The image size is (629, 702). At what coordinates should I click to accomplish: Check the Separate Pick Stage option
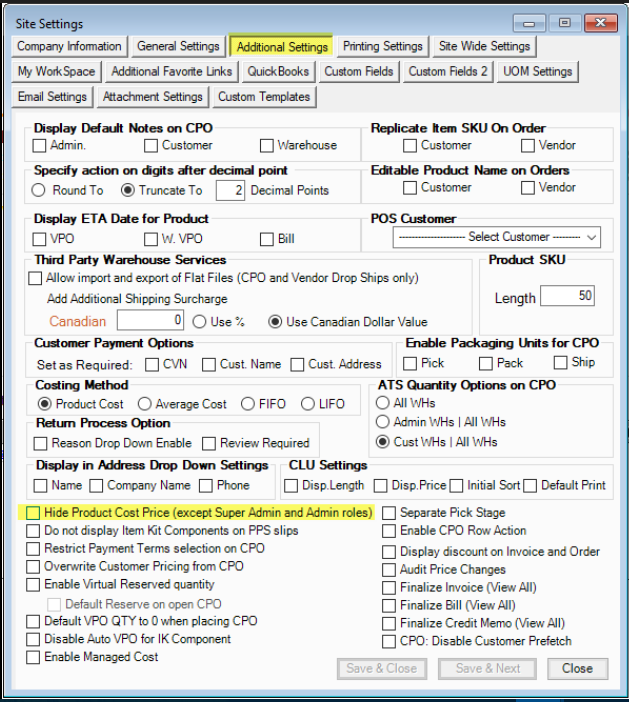389,513
